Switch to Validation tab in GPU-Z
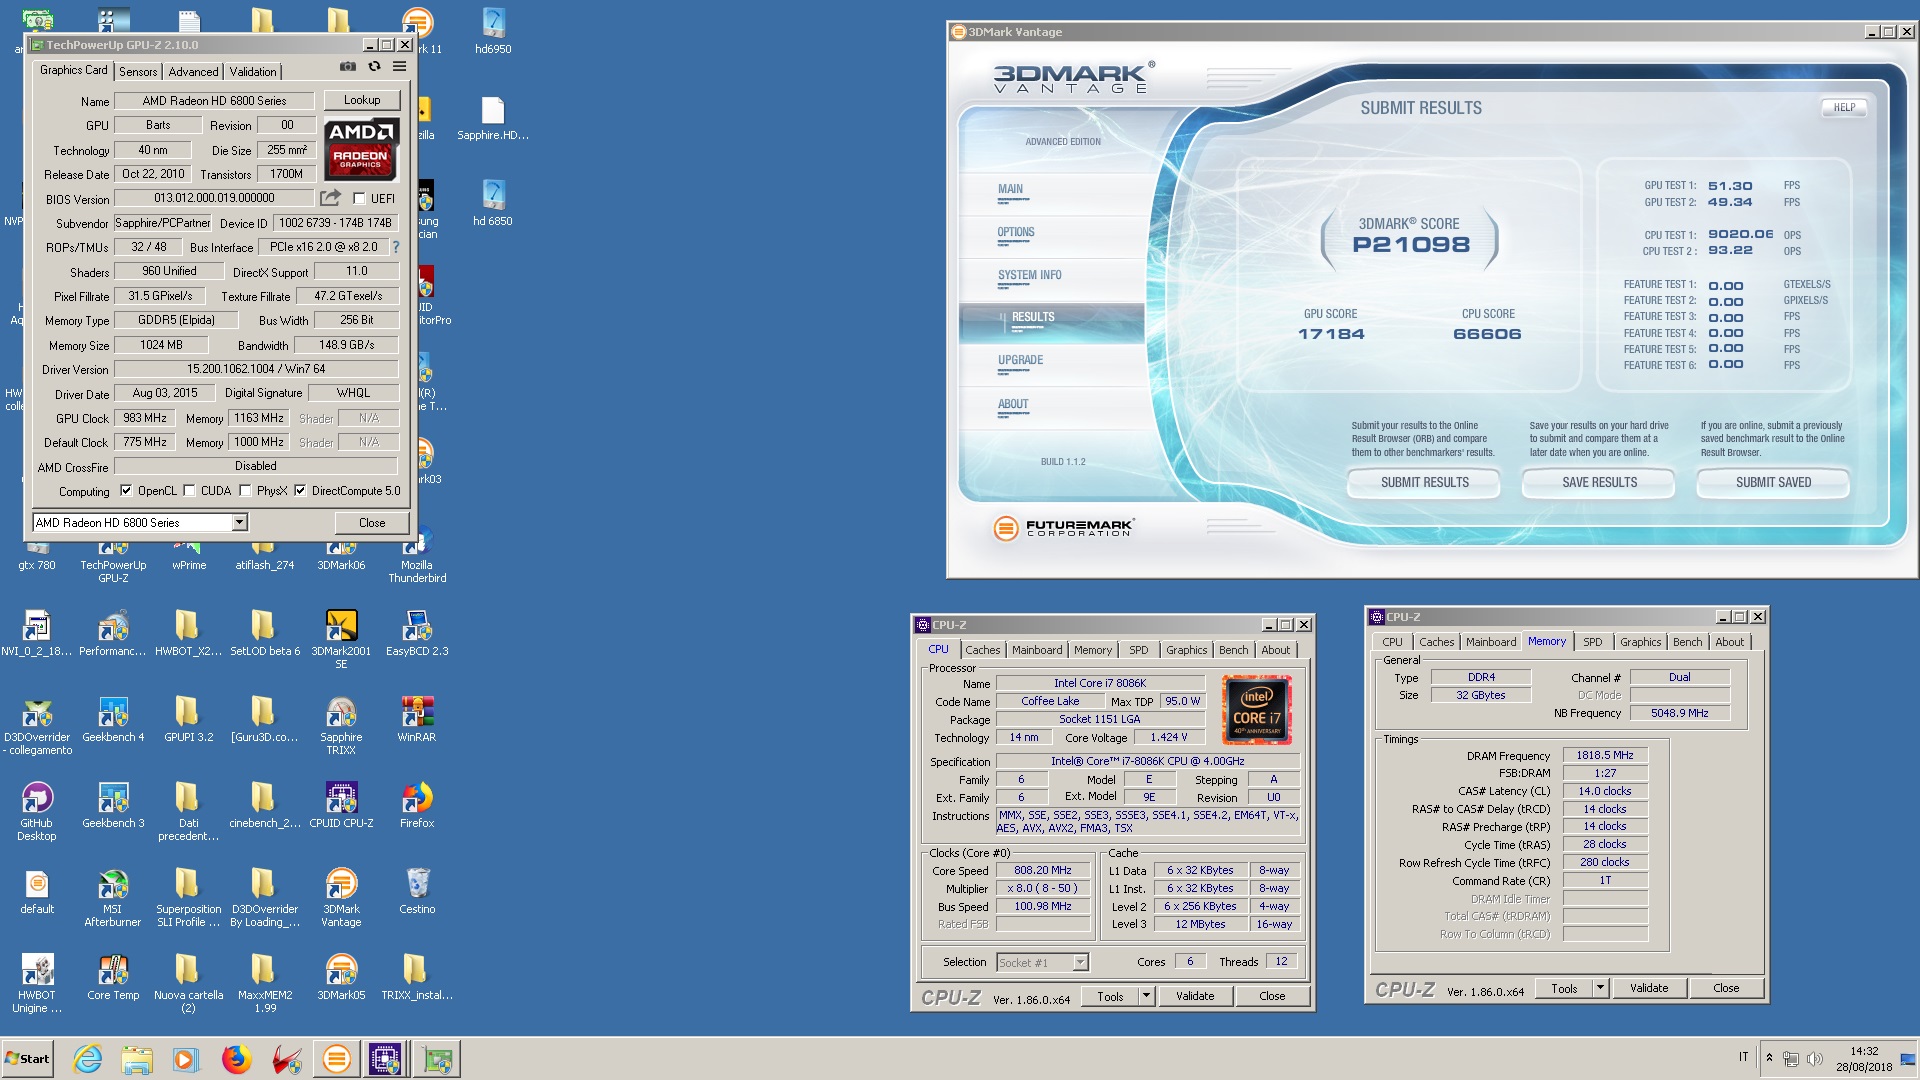Image resolution: width=1920 pixels, height=1080 pixels. pyautogui.click(x=253, y=71)
